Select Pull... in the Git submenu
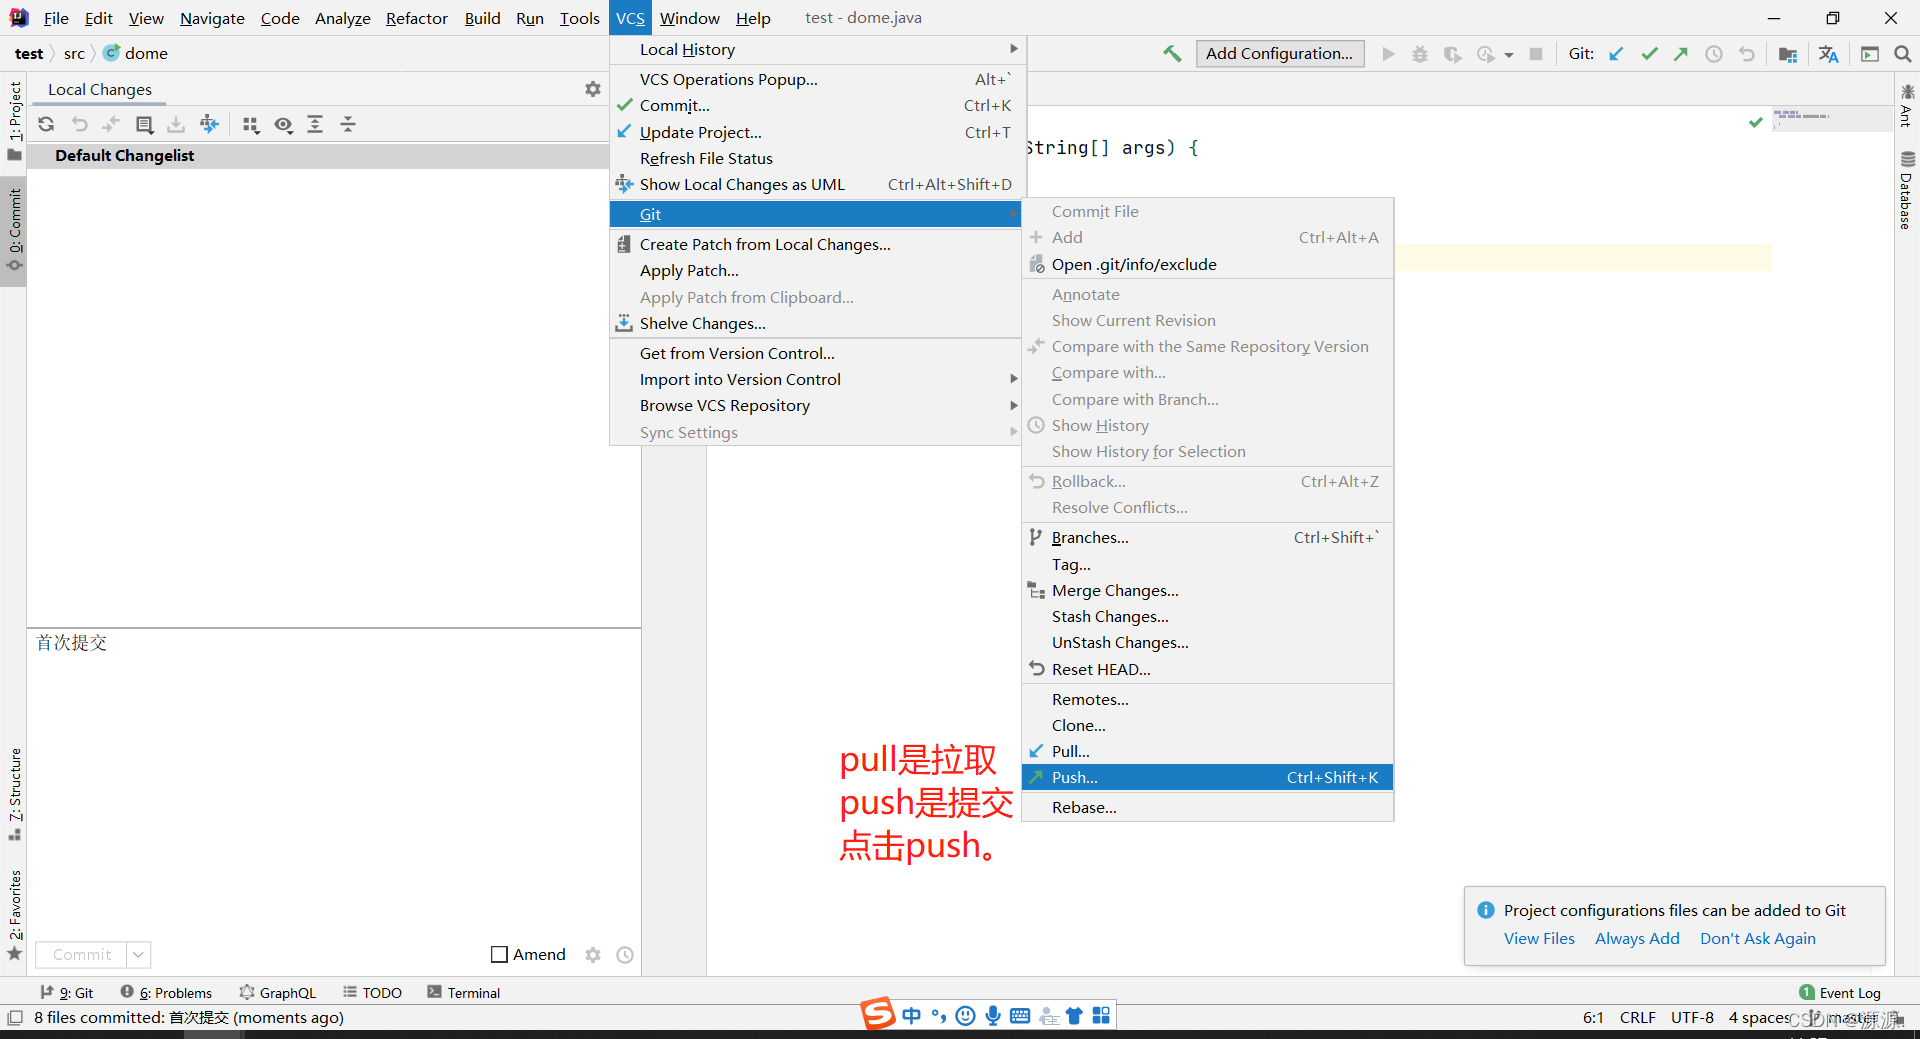Viewport: 1920px width, 1039px height. tap(1207, 751)
